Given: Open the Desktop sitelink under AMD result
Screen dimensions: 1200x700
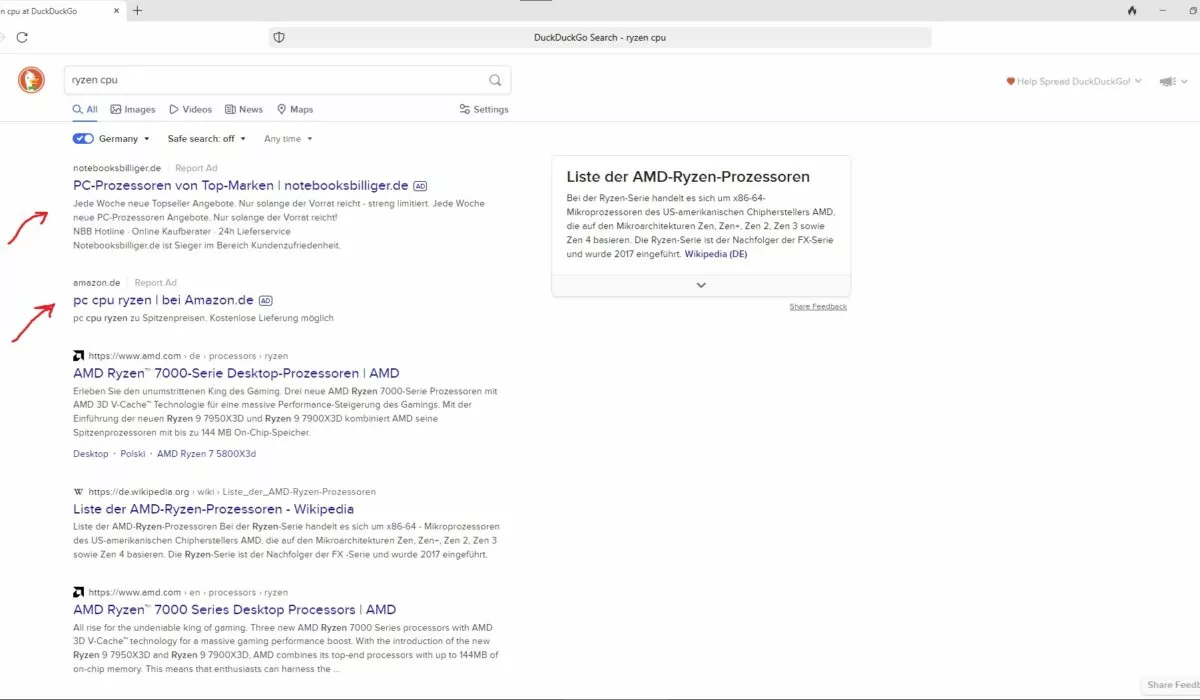Looking at the screenshot, I should coord(91,454).
